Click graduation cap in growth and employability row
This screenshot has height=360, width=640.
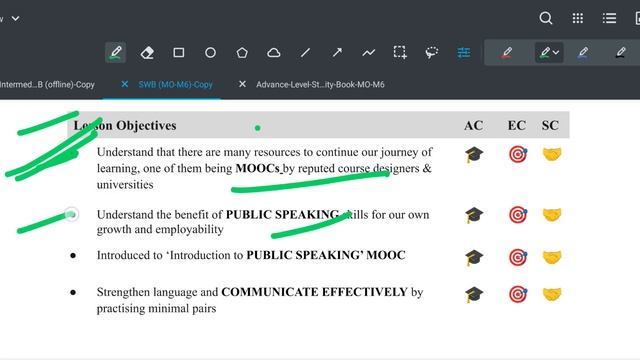[474, 215]
